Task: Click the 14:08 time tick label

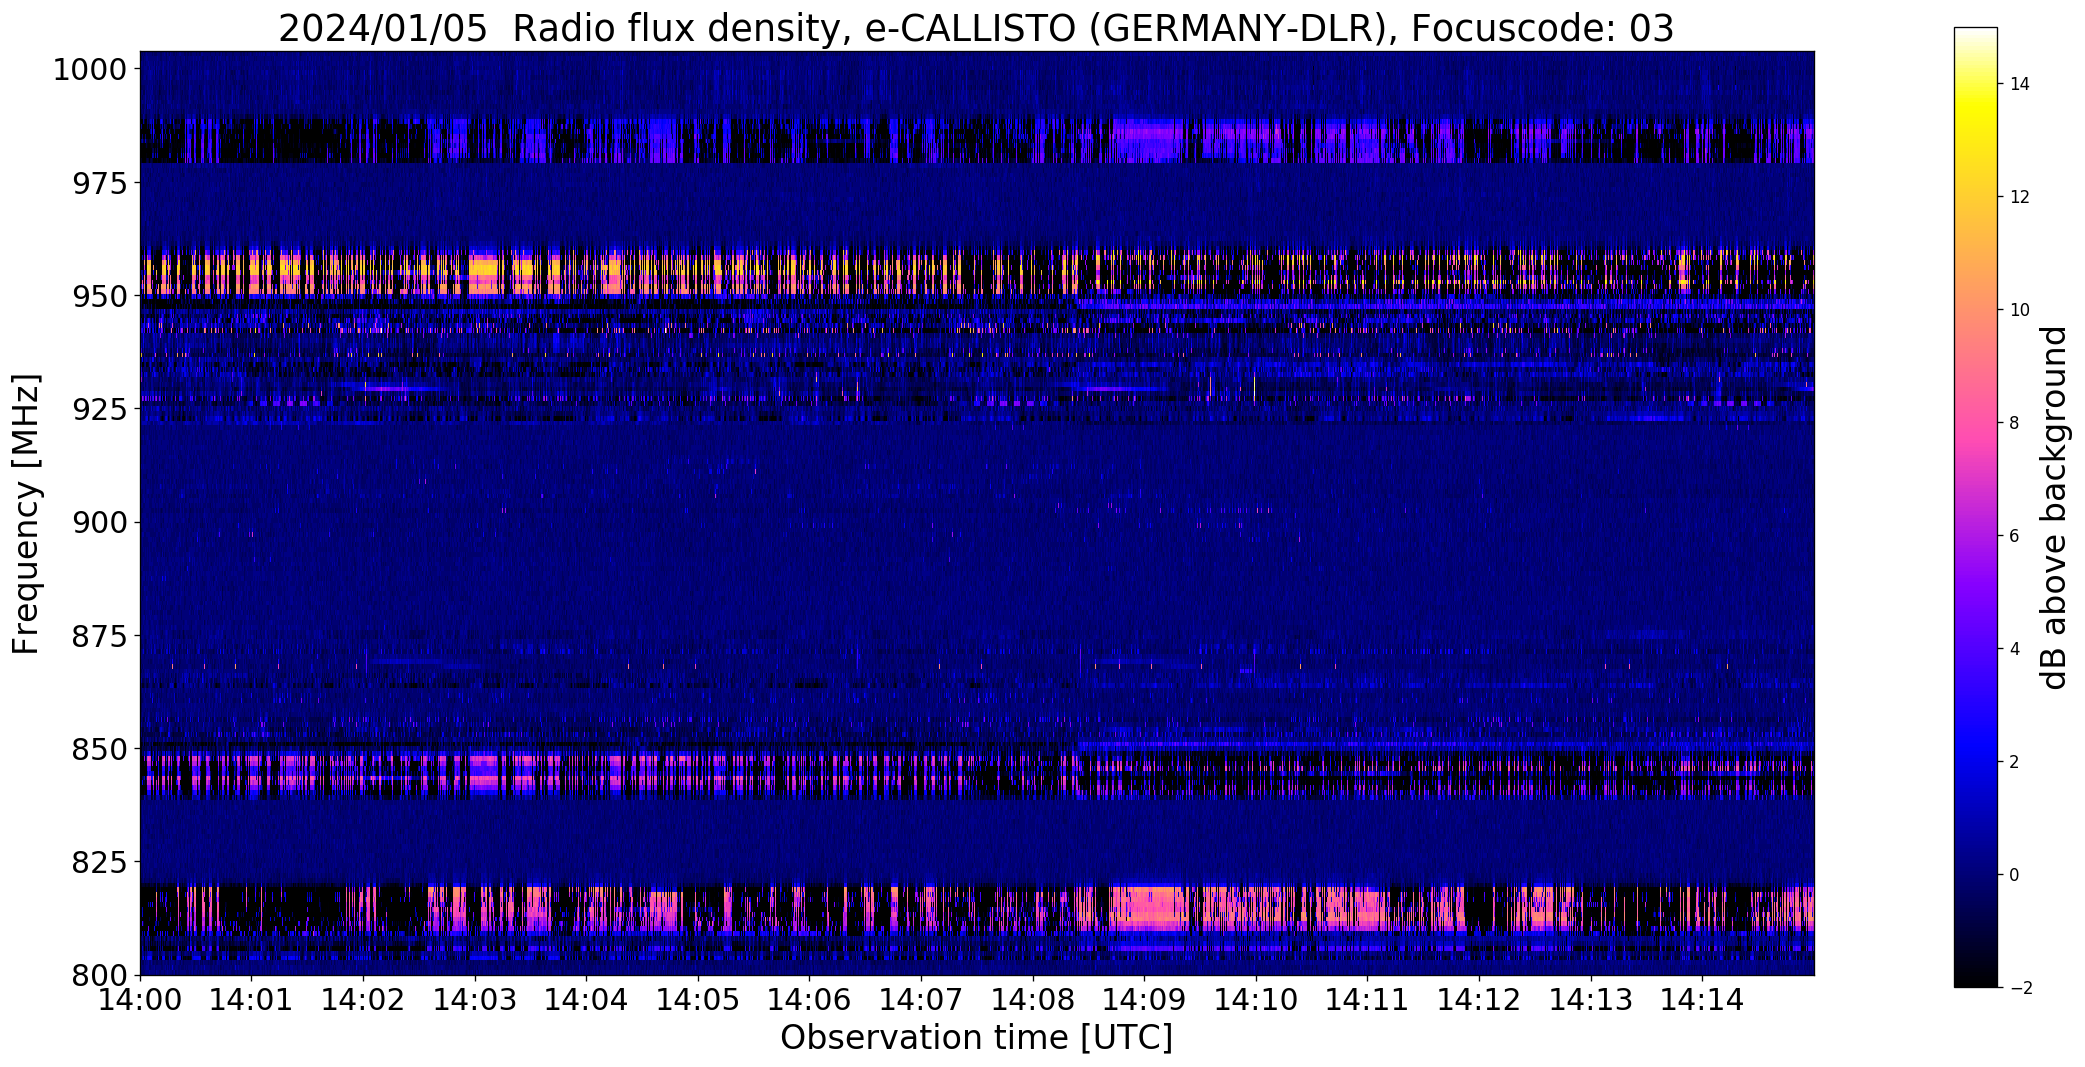Action: click(x=1033, y=1000)
